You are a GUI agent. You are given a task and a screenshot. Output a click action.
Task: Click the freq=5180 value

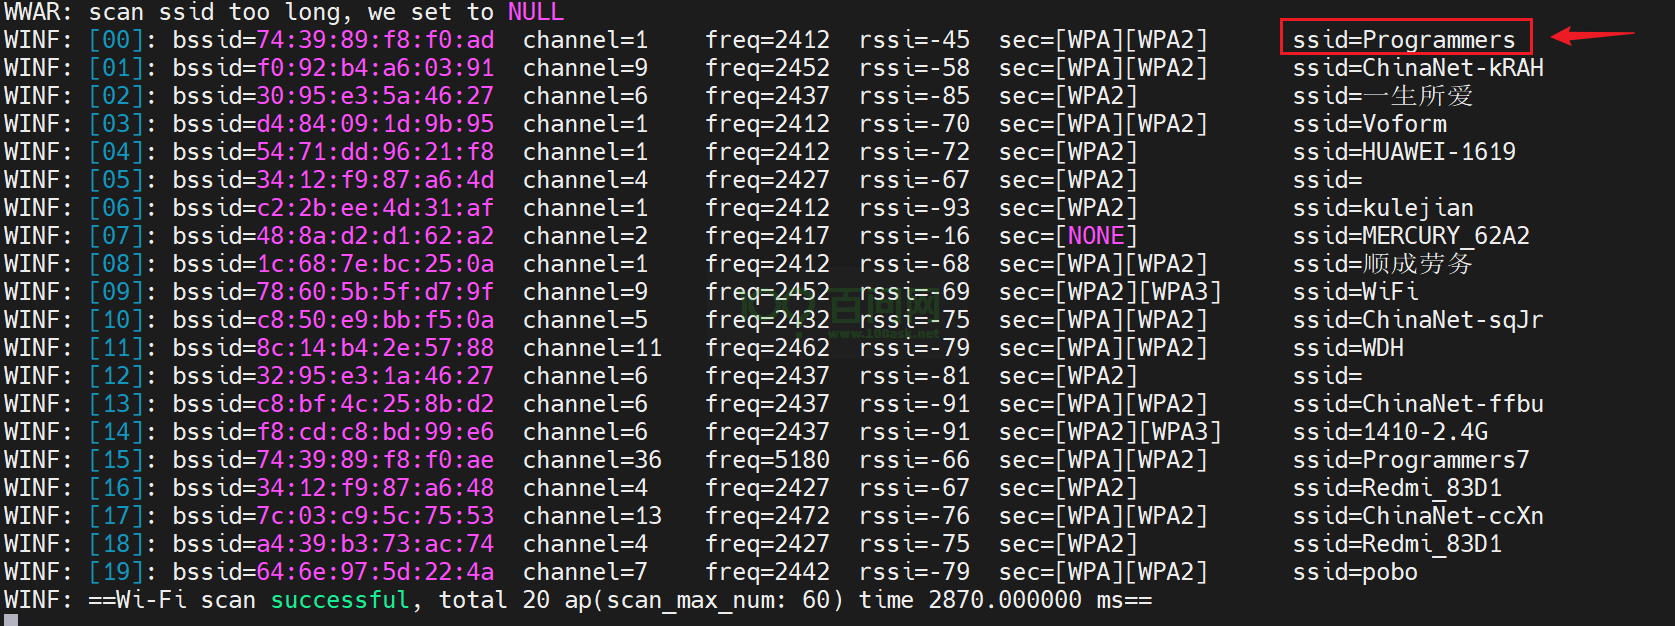point(767,460)
